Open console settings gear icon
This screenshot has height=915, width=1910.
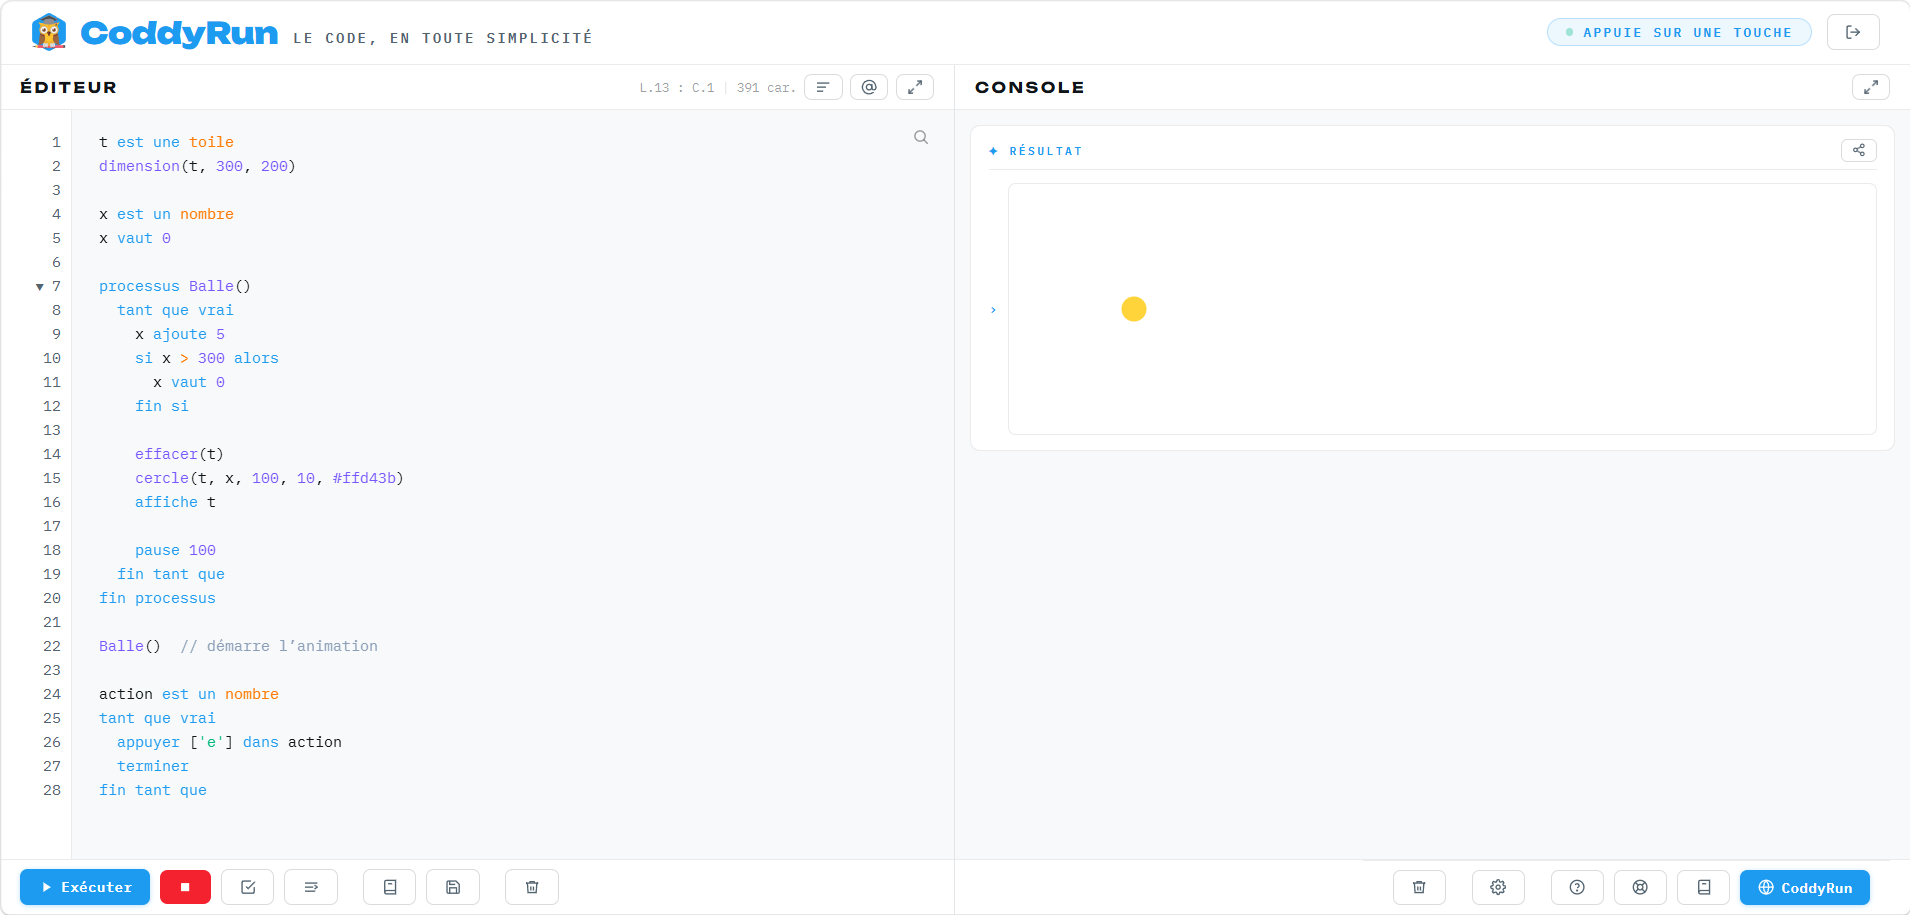1498,887
